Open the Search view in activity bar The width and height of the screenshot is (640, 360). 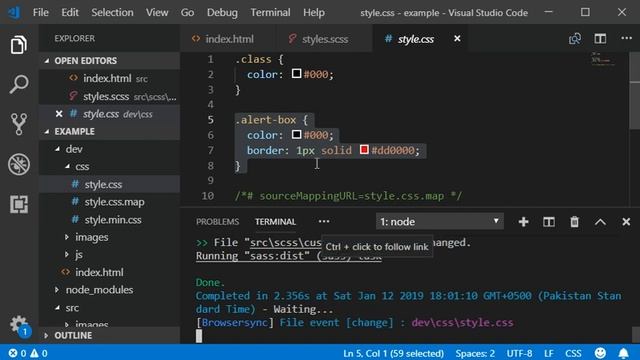pos(19,84)
